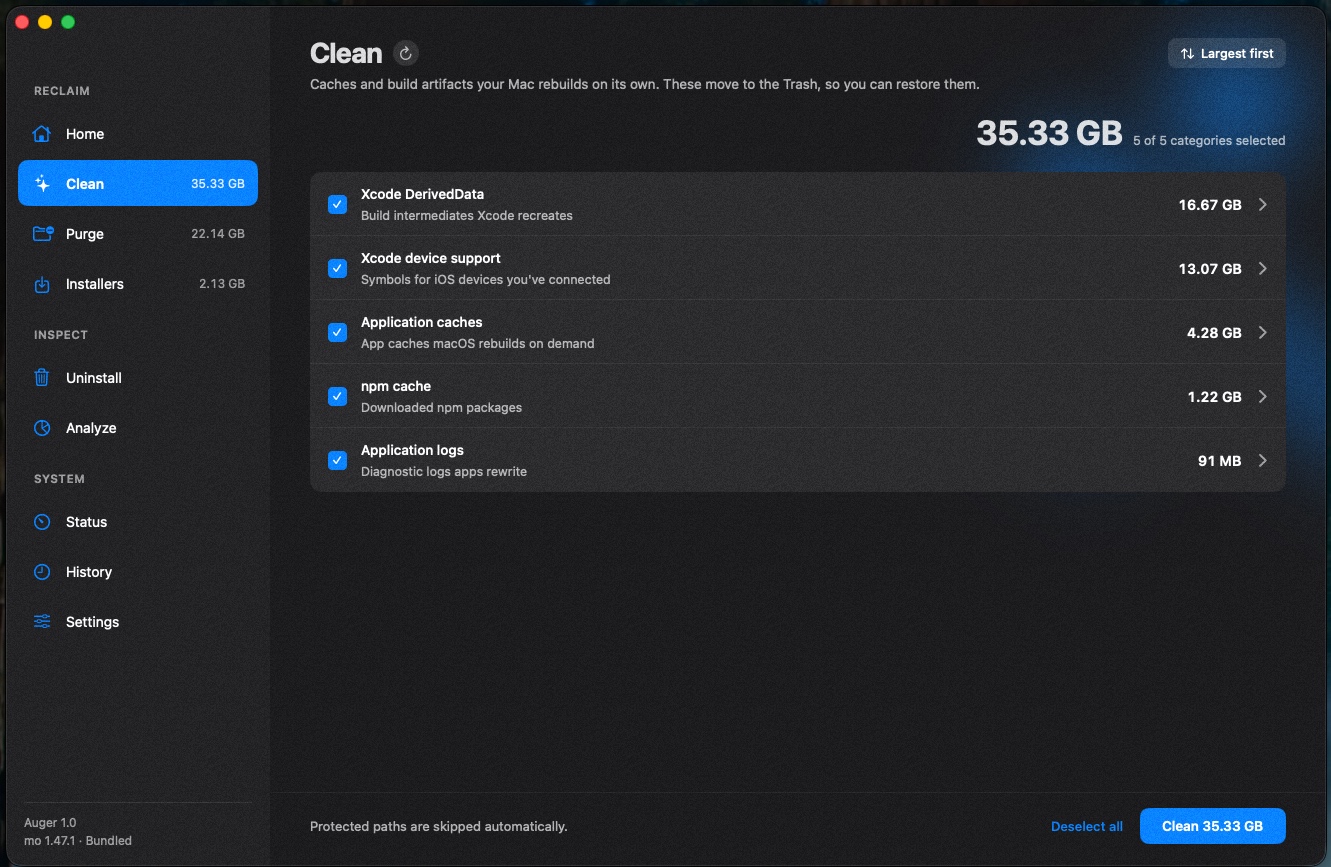Switch to the Uninstall section
Screen dimensions: 1331x867
(138, 378)
